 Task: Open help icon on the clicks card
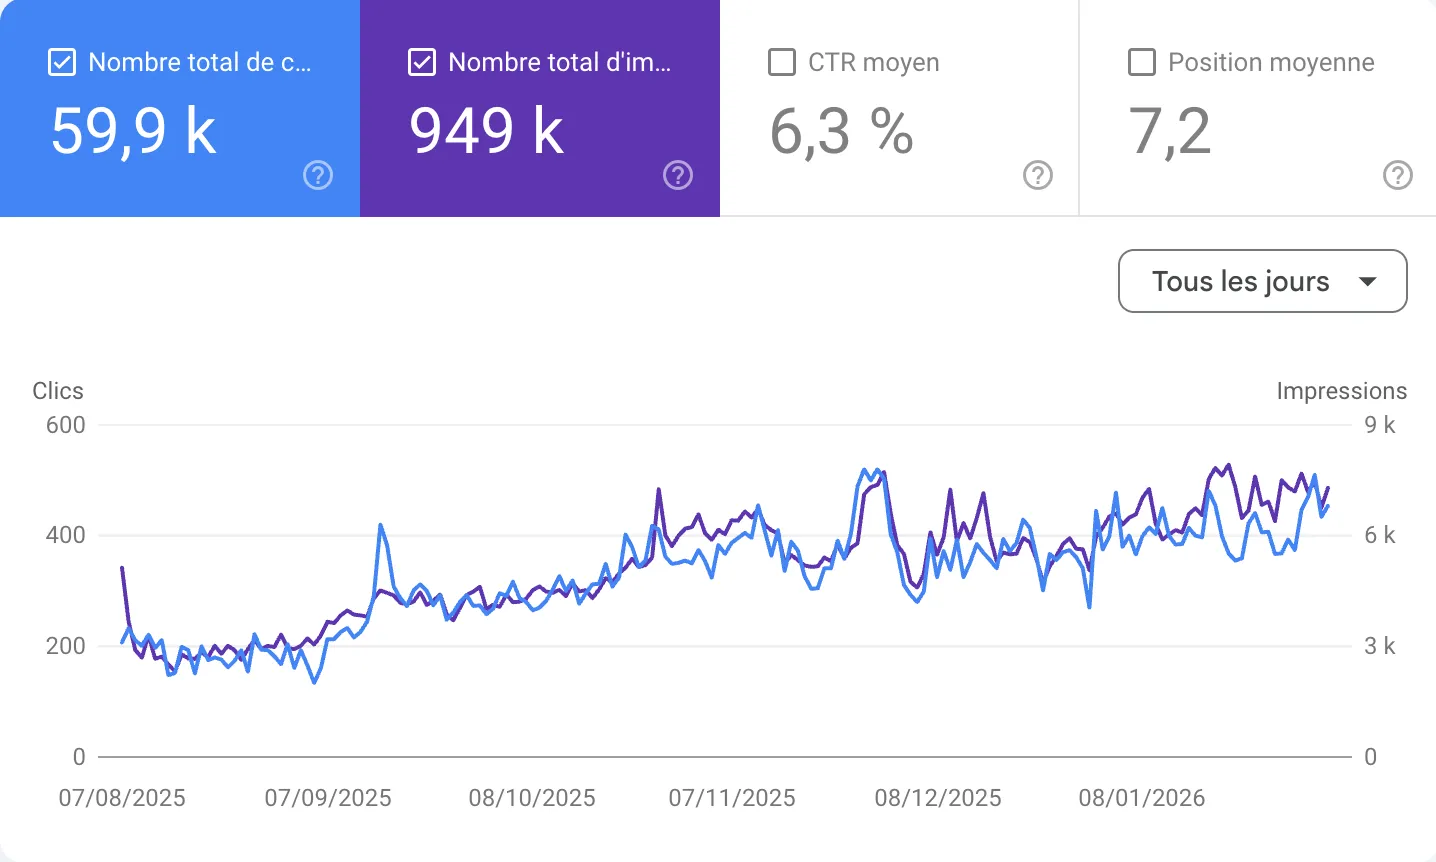pos(318,176)
